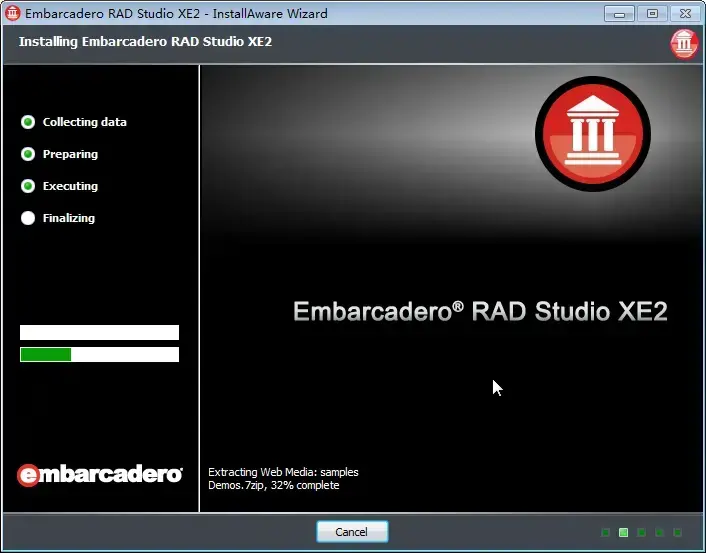Minimize the InstallAware Wizard window
The width and height of the screenshot is (706, 553).
(619, 14)
